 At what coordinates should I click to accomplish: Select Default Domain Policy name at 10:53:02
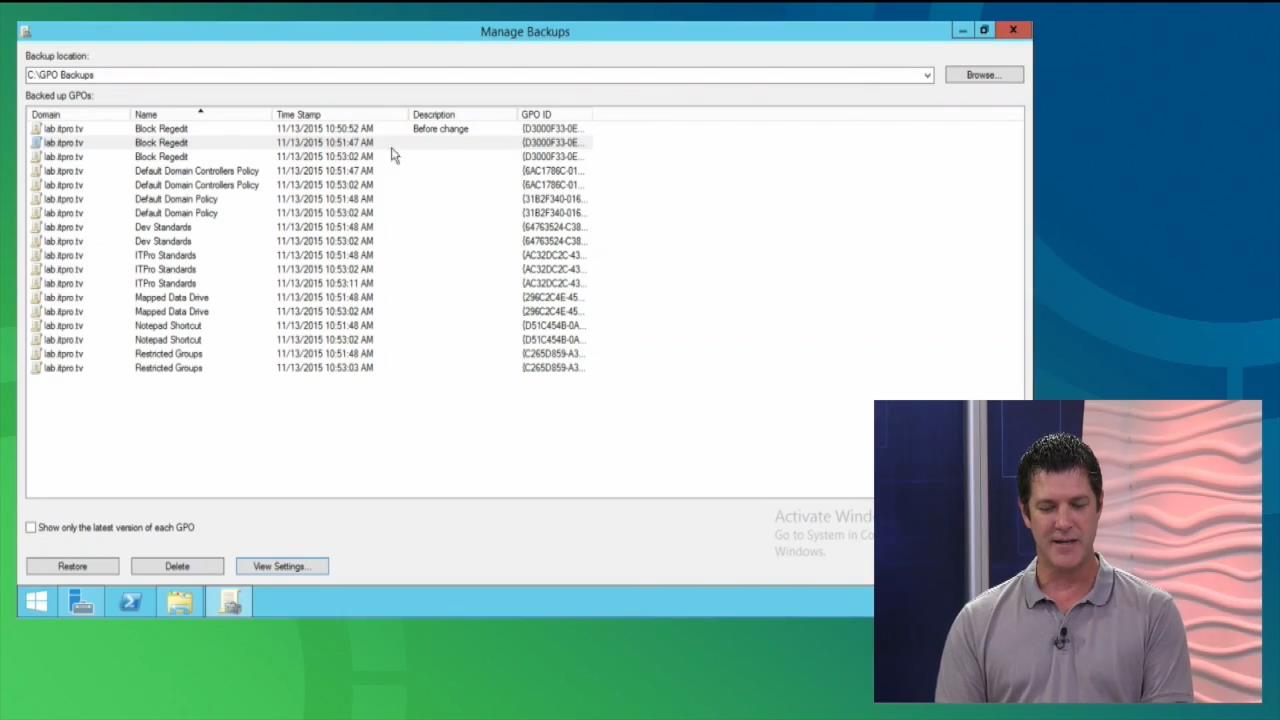pos(176,213)
